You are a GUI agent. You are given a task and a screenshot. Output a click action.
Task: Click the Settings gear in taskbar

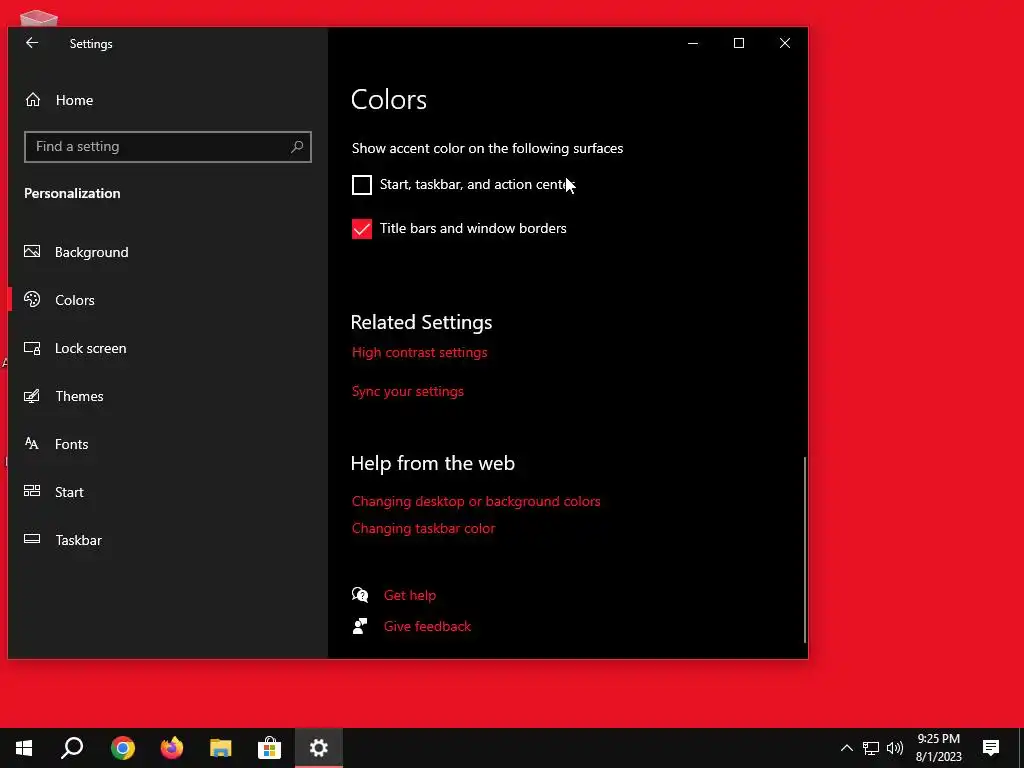coord(319,748)
